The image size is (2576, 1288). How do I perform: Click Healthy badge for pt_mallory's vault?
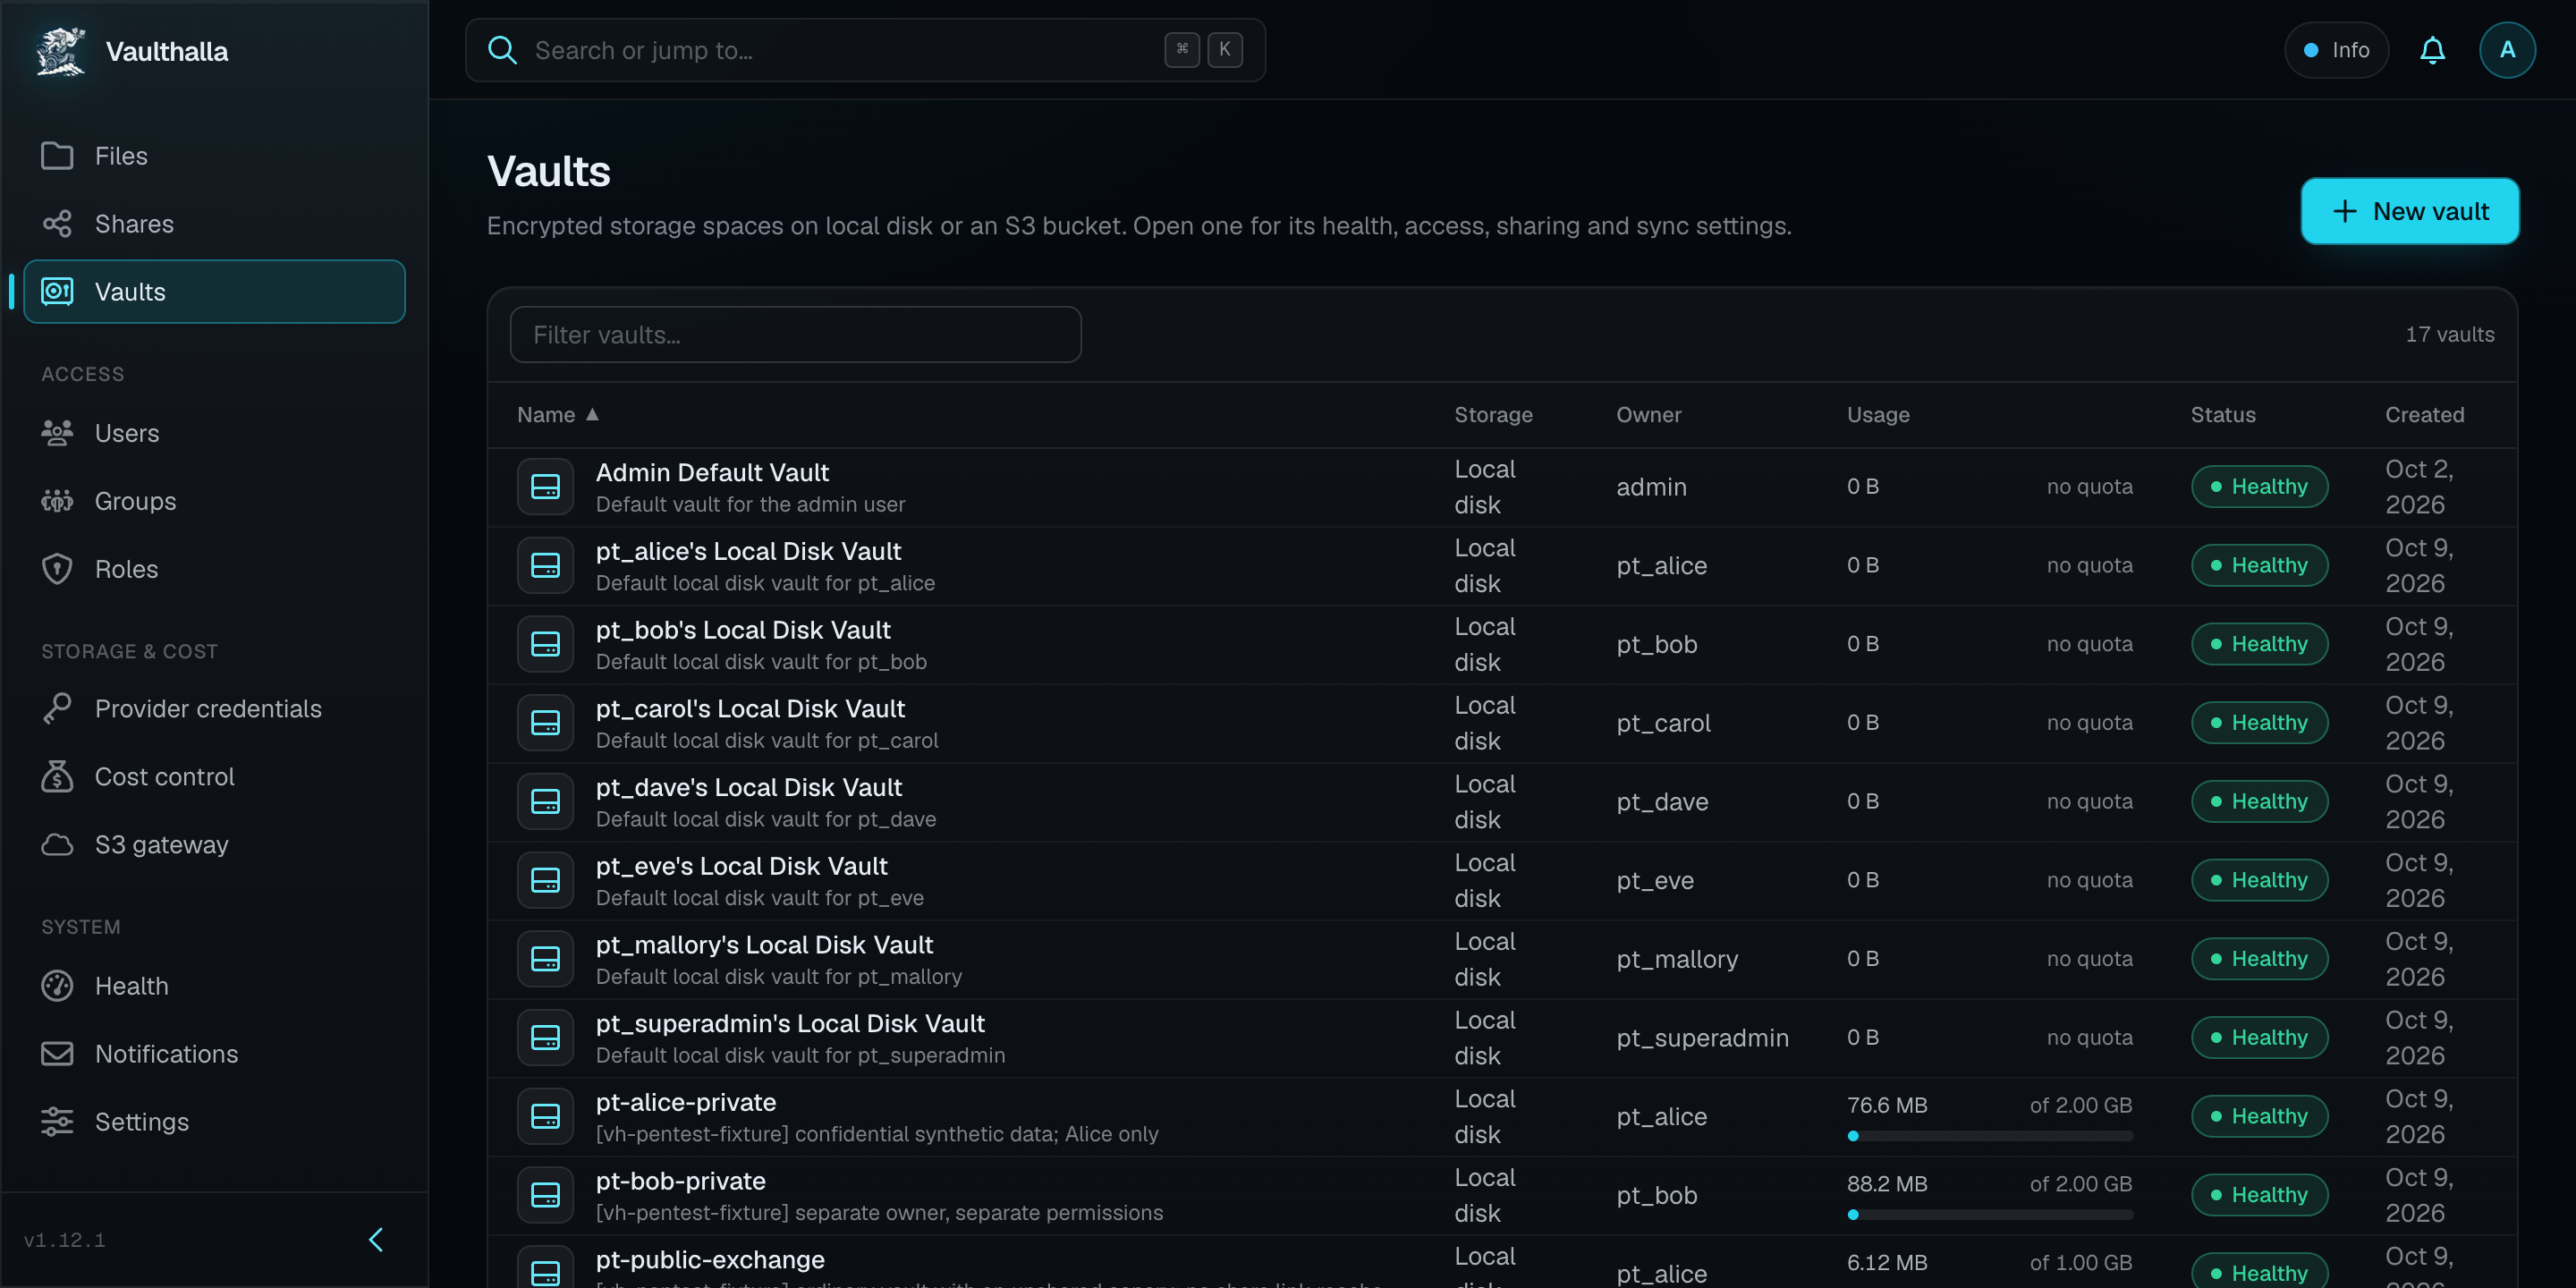click(2259, 959)
